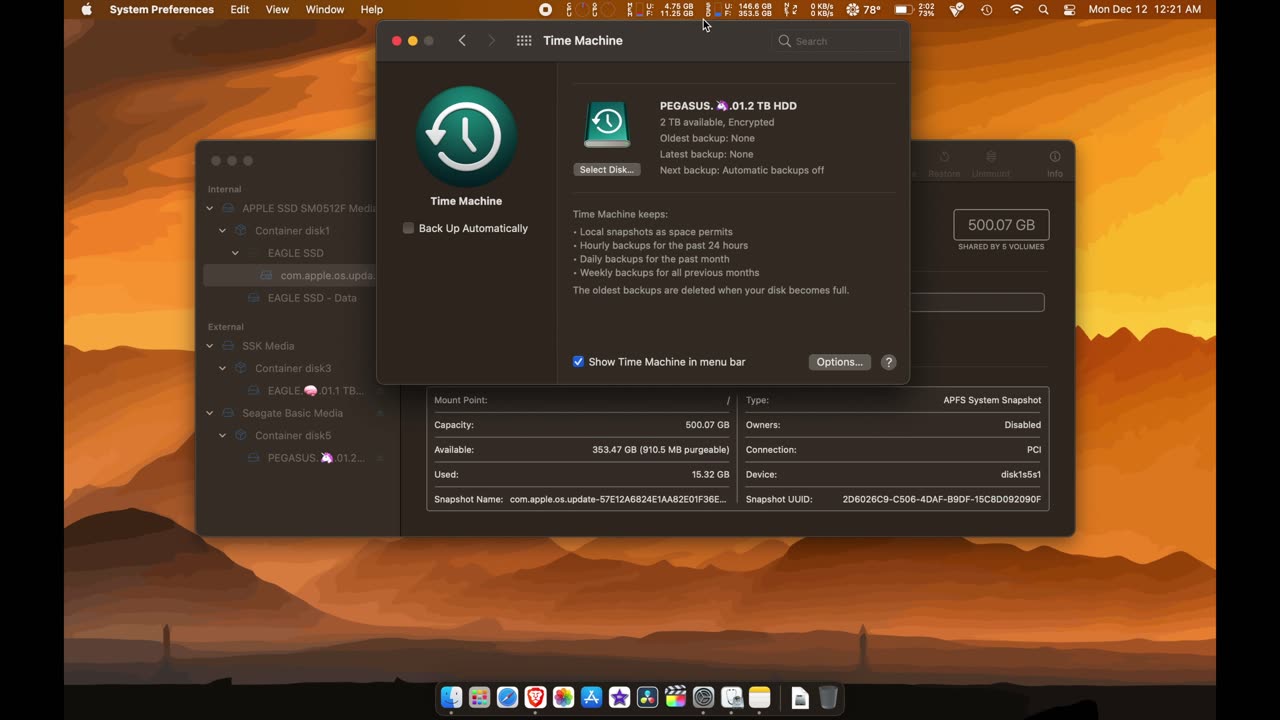Viewport: 1280px width, 720px height.
Task: Select Seagate Basic Media in sidebar
Action: click(x=292, y=413)
